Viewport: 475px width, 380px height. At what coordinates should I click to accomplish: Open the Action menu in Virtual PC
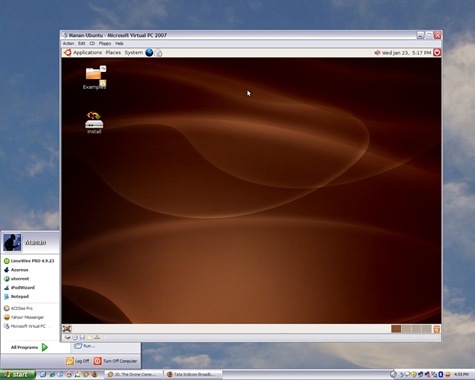click(x=68, y=43)
